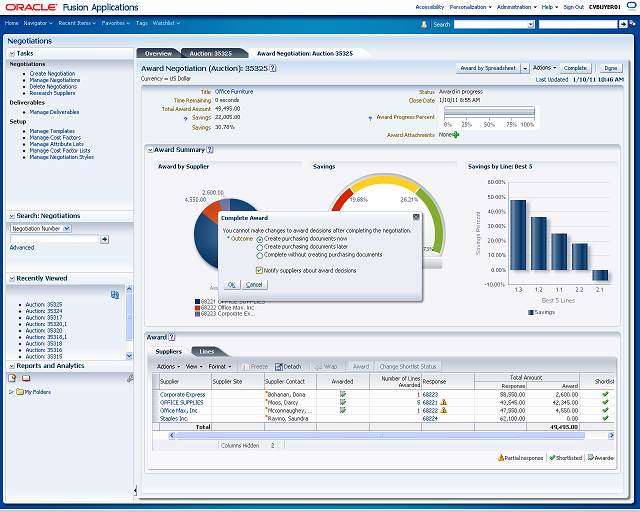The image size is (640, 512).
Task: Open the Award section help icon
Action: 172,337
